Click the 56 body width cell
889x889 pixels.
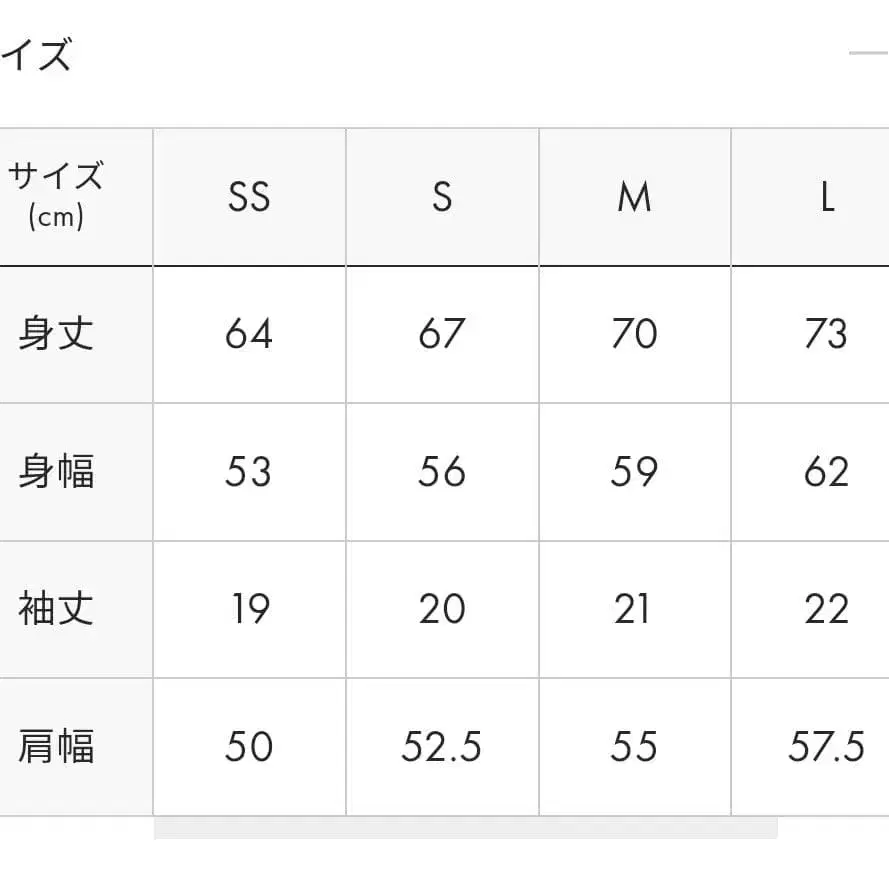pyautogui.click(x=442, y=472)
